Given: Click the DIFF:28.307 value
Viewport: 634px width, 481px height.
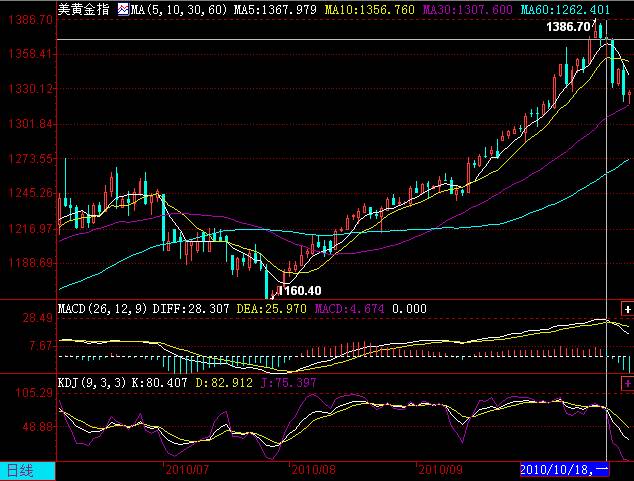Looking at the screenshot, I should (x=191, y=309).
